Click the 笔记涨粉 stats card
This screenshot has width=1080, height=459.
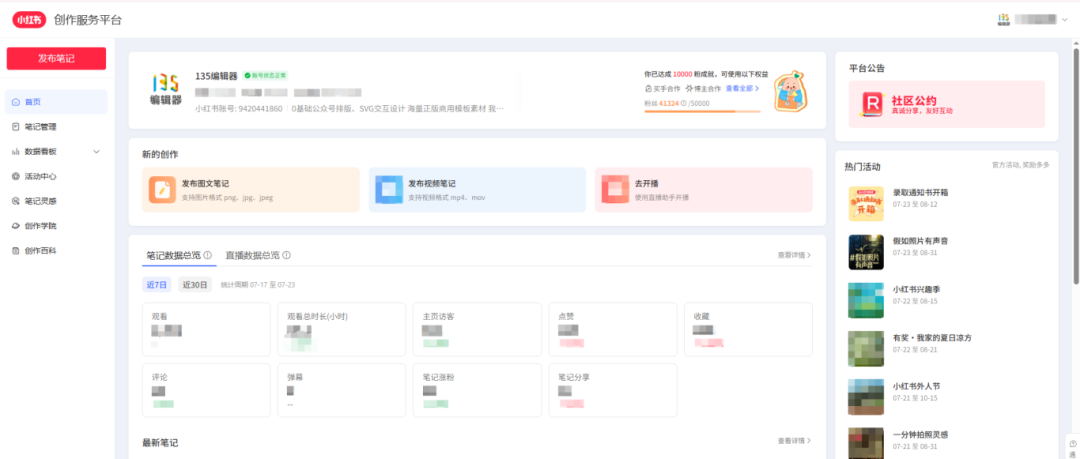477,390
